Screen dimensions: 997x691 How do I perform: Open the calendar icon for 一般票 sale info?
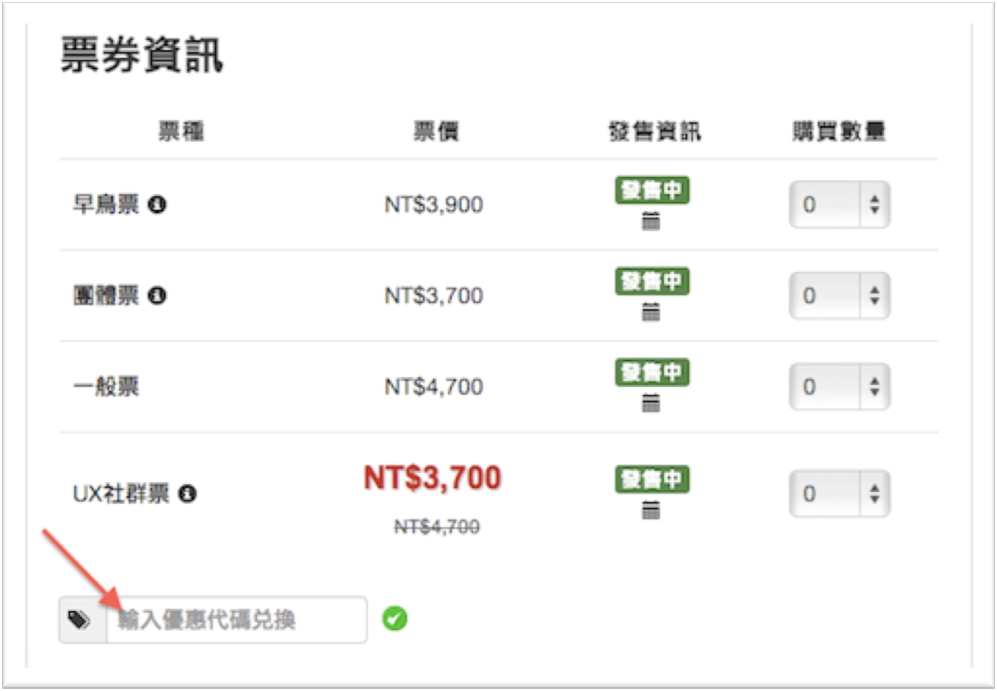click(x=651, y=404)
